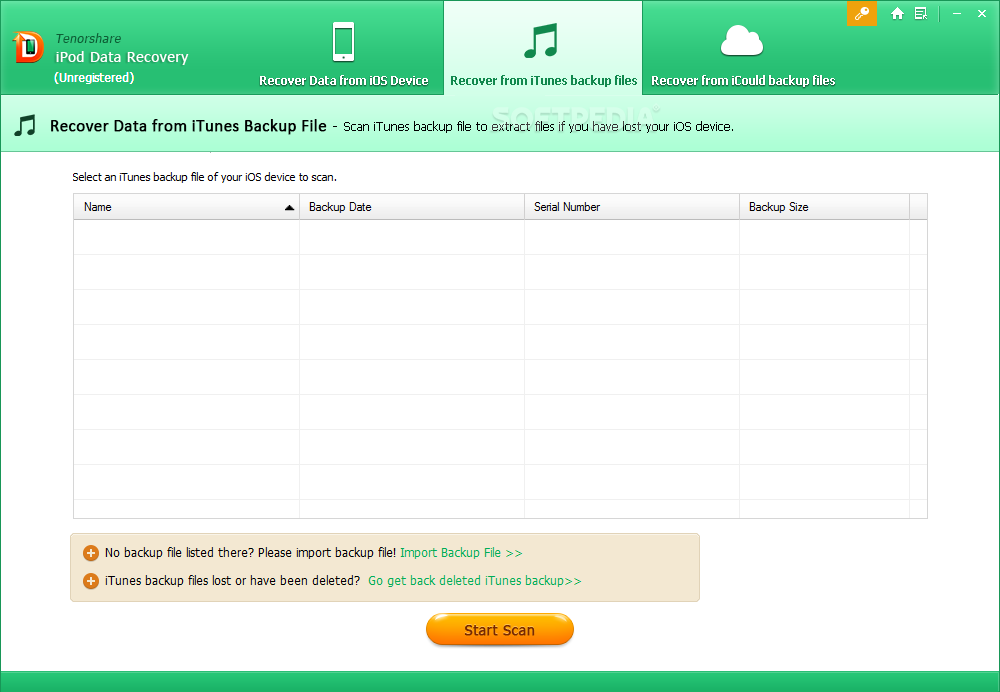This screenshot has width=1000, height=692.
Task: Open Go get back deleted iTunes backup>> link
Action: [x=474, y=581]
